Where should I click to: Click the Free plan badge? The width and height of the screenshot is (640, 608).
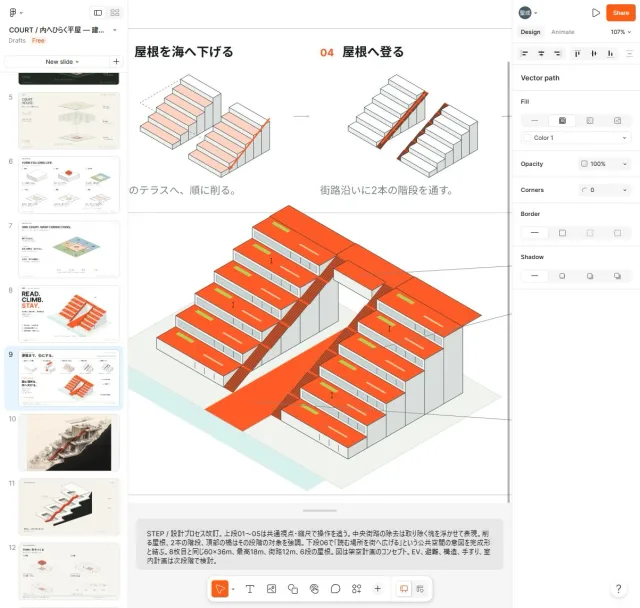pyautogui.click(x=38, y=40)
